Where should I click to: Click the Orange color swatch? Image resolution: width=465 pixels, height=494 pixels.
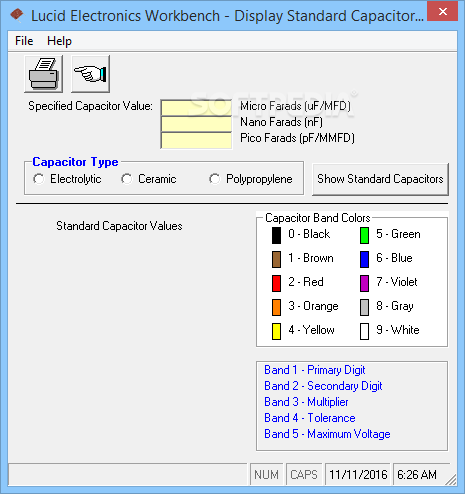(276, 307)
